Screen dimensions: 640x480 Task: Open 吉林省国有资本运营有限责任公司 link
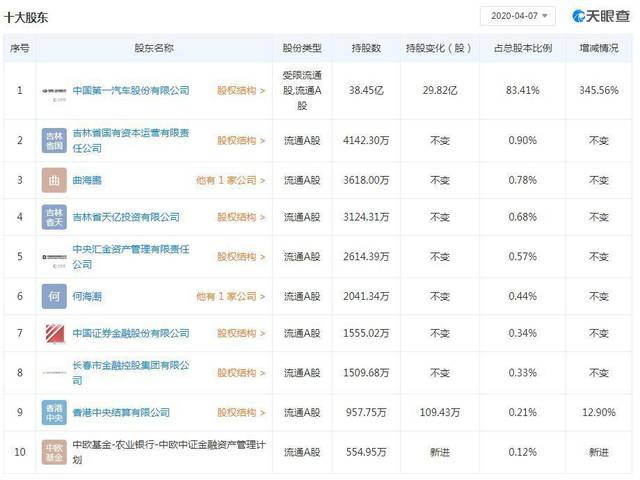131,140
